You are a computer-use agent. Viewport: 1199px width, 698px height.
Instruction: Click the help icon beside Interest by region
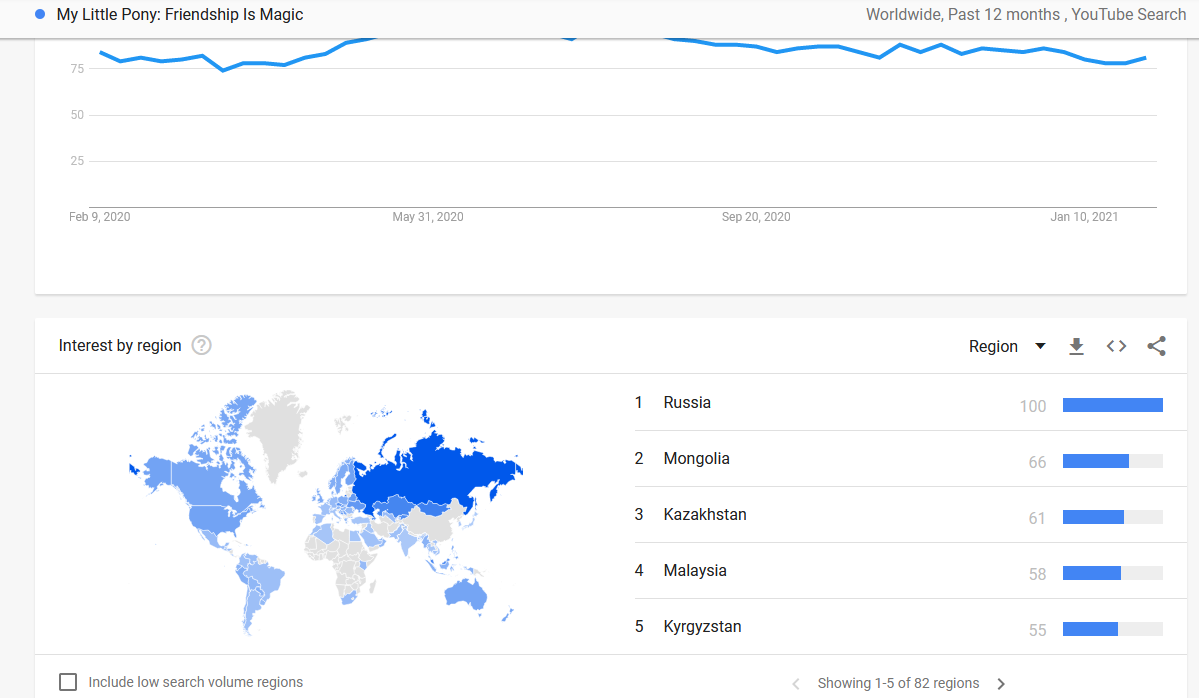coord(202,346)
